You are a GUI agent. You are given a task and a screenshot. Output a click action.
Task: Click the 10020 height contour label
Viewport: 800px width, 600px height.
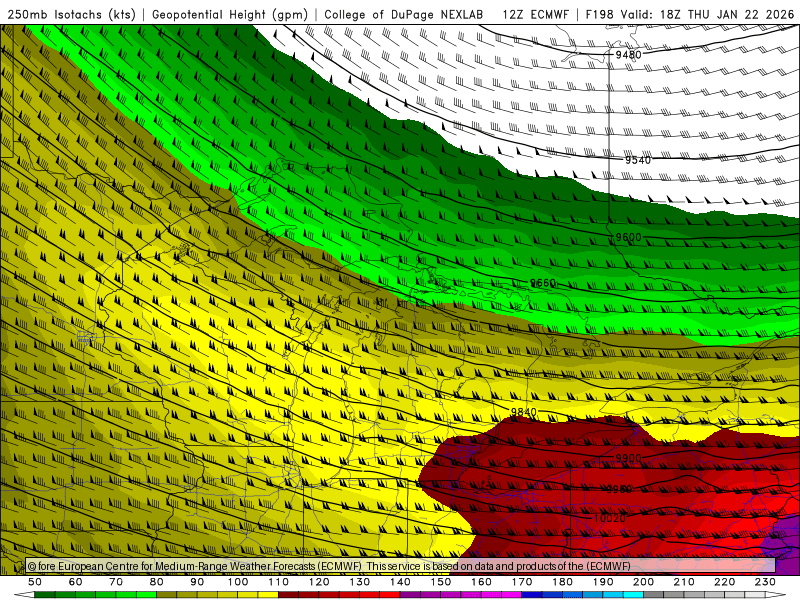coord(610,518)
